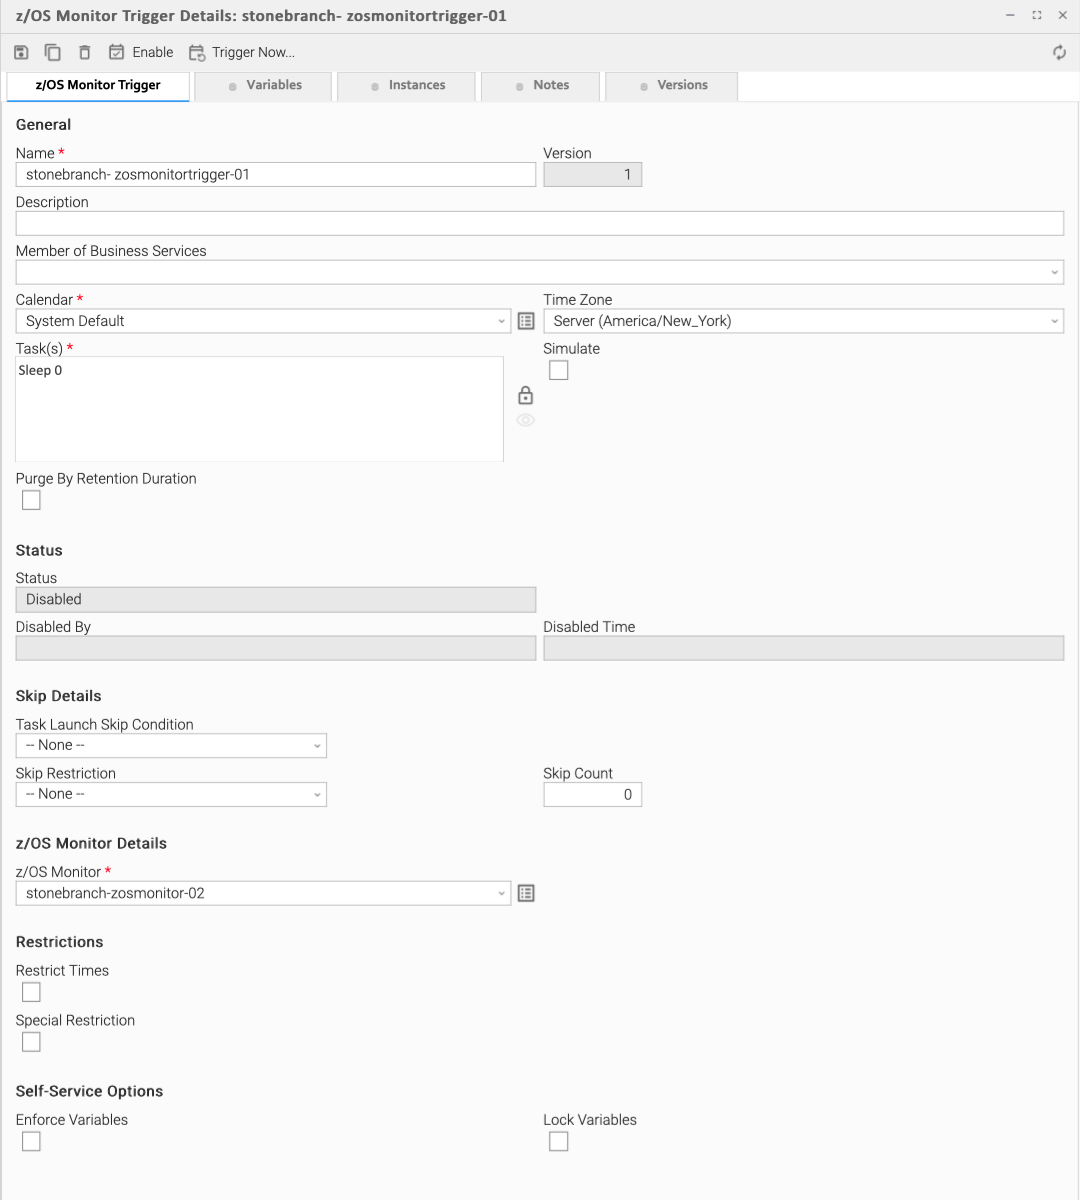Open Task Launch Skip Condition dropdown

pos(171,745)
